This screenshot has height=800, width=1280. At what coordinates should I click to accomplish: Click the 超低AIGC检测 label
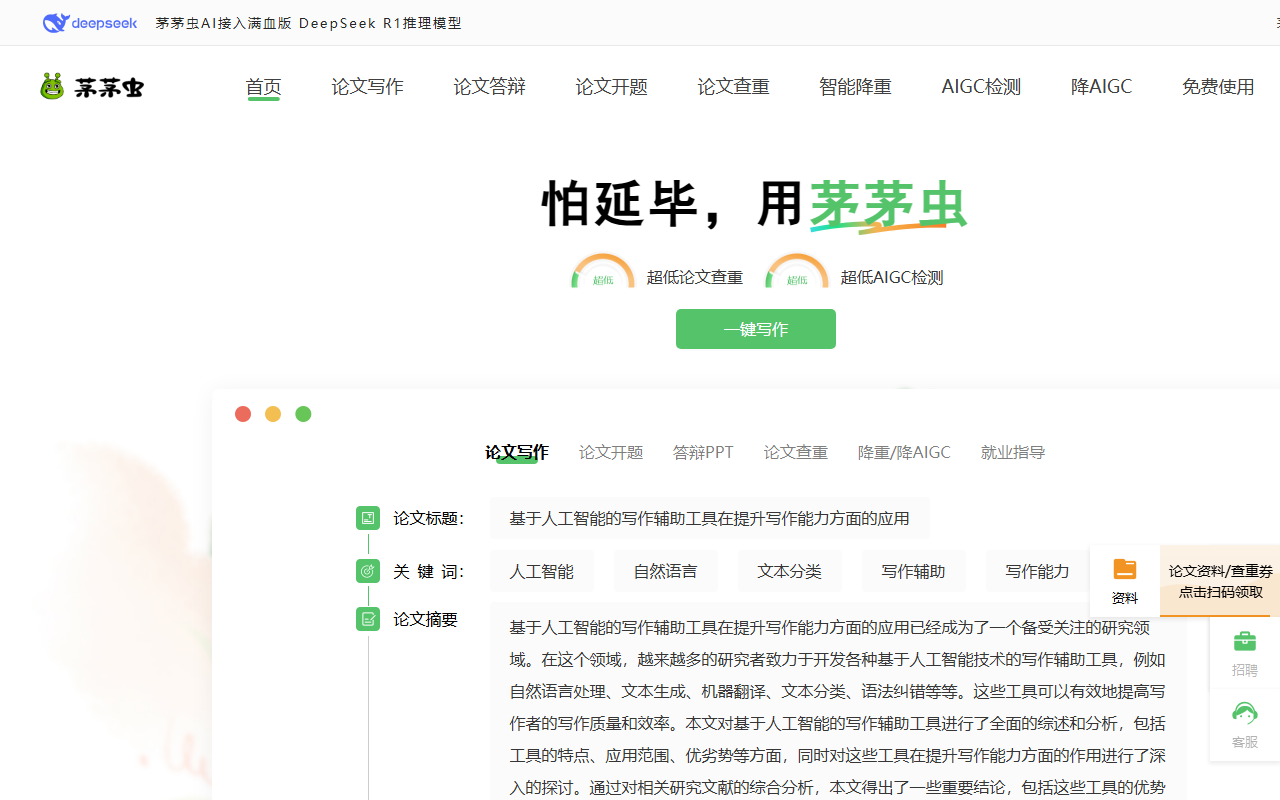tap(892, 277)
